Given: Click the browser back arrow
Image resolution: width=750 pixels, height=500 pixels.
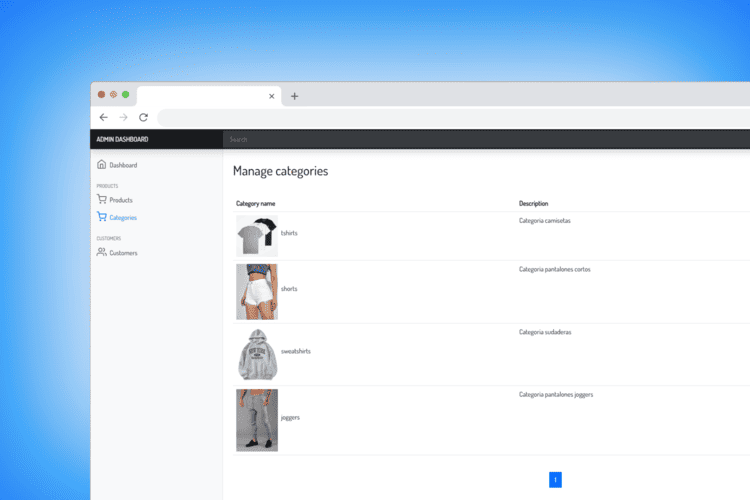Looking at the screenshot, I should (104, 117).
